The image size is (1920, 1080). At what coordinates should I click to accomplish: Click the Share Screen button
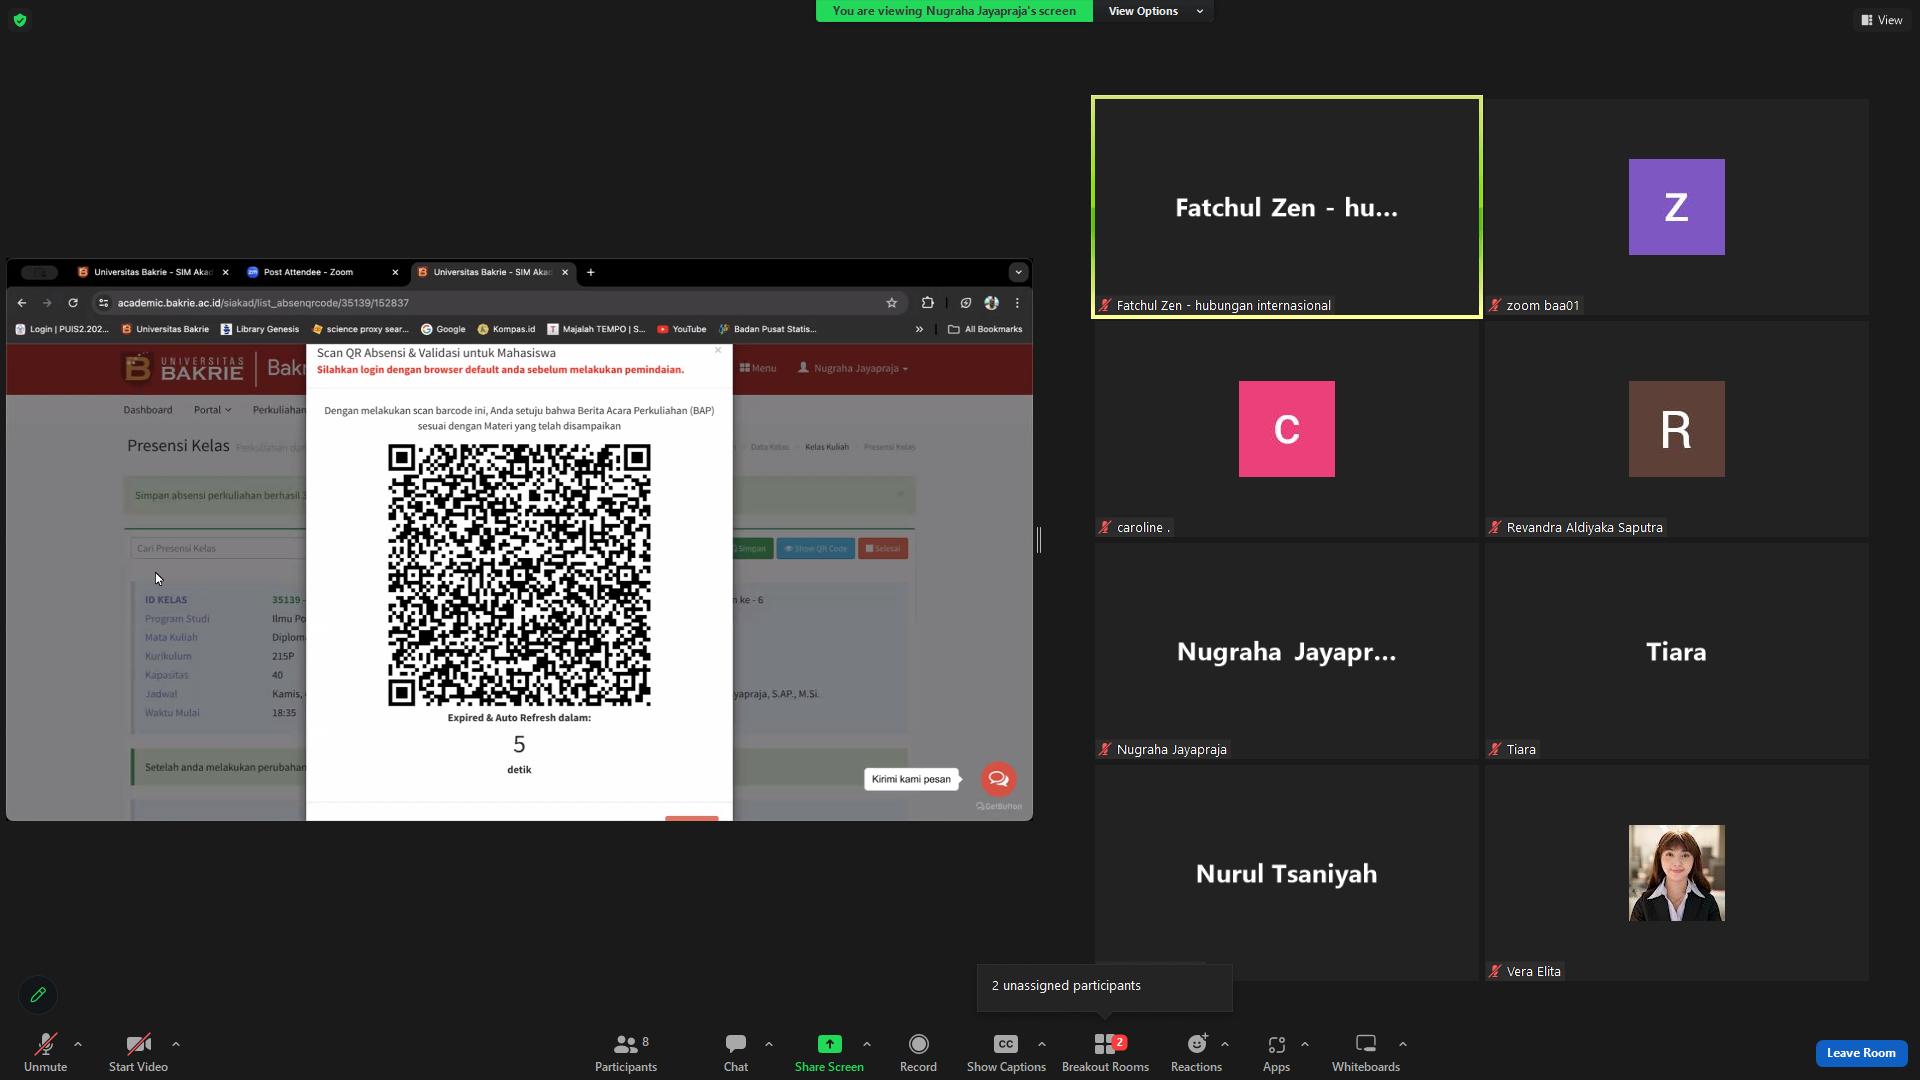(x=829, y=1053)
